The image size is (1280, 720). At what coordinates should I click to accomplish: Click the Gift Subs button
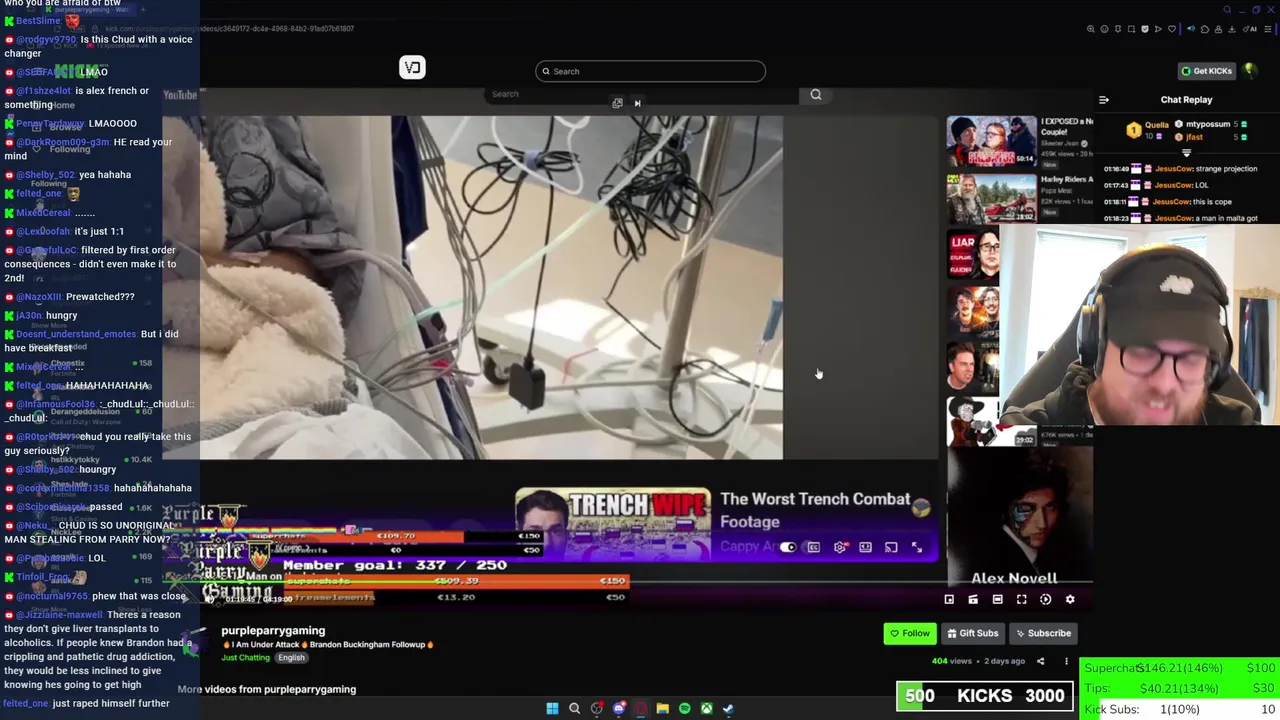tap(973, 633)
